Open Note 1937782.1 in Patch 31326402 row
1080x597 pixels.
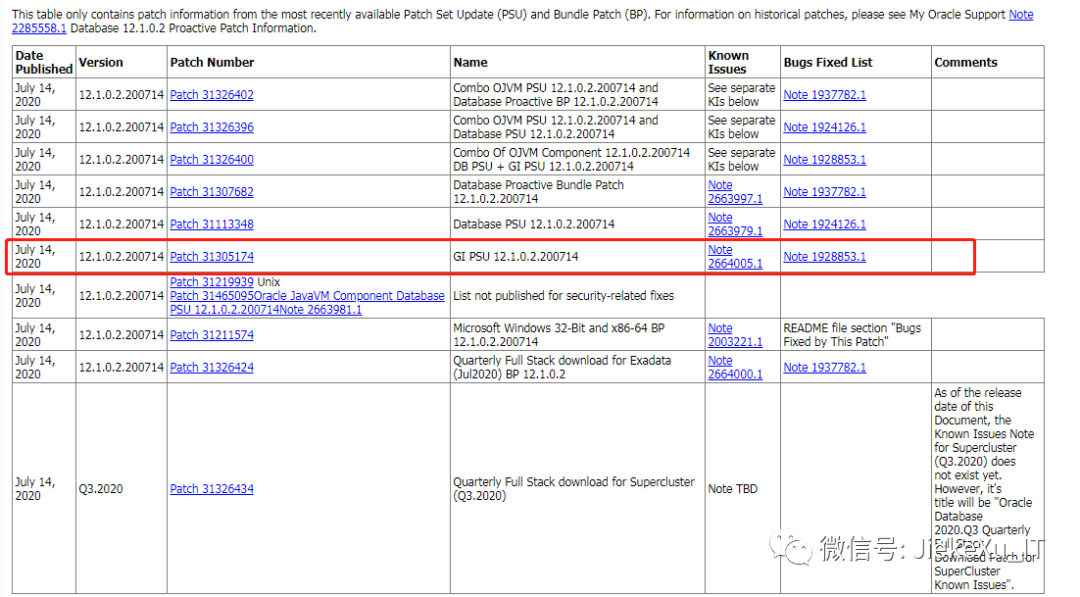point(824,95)
